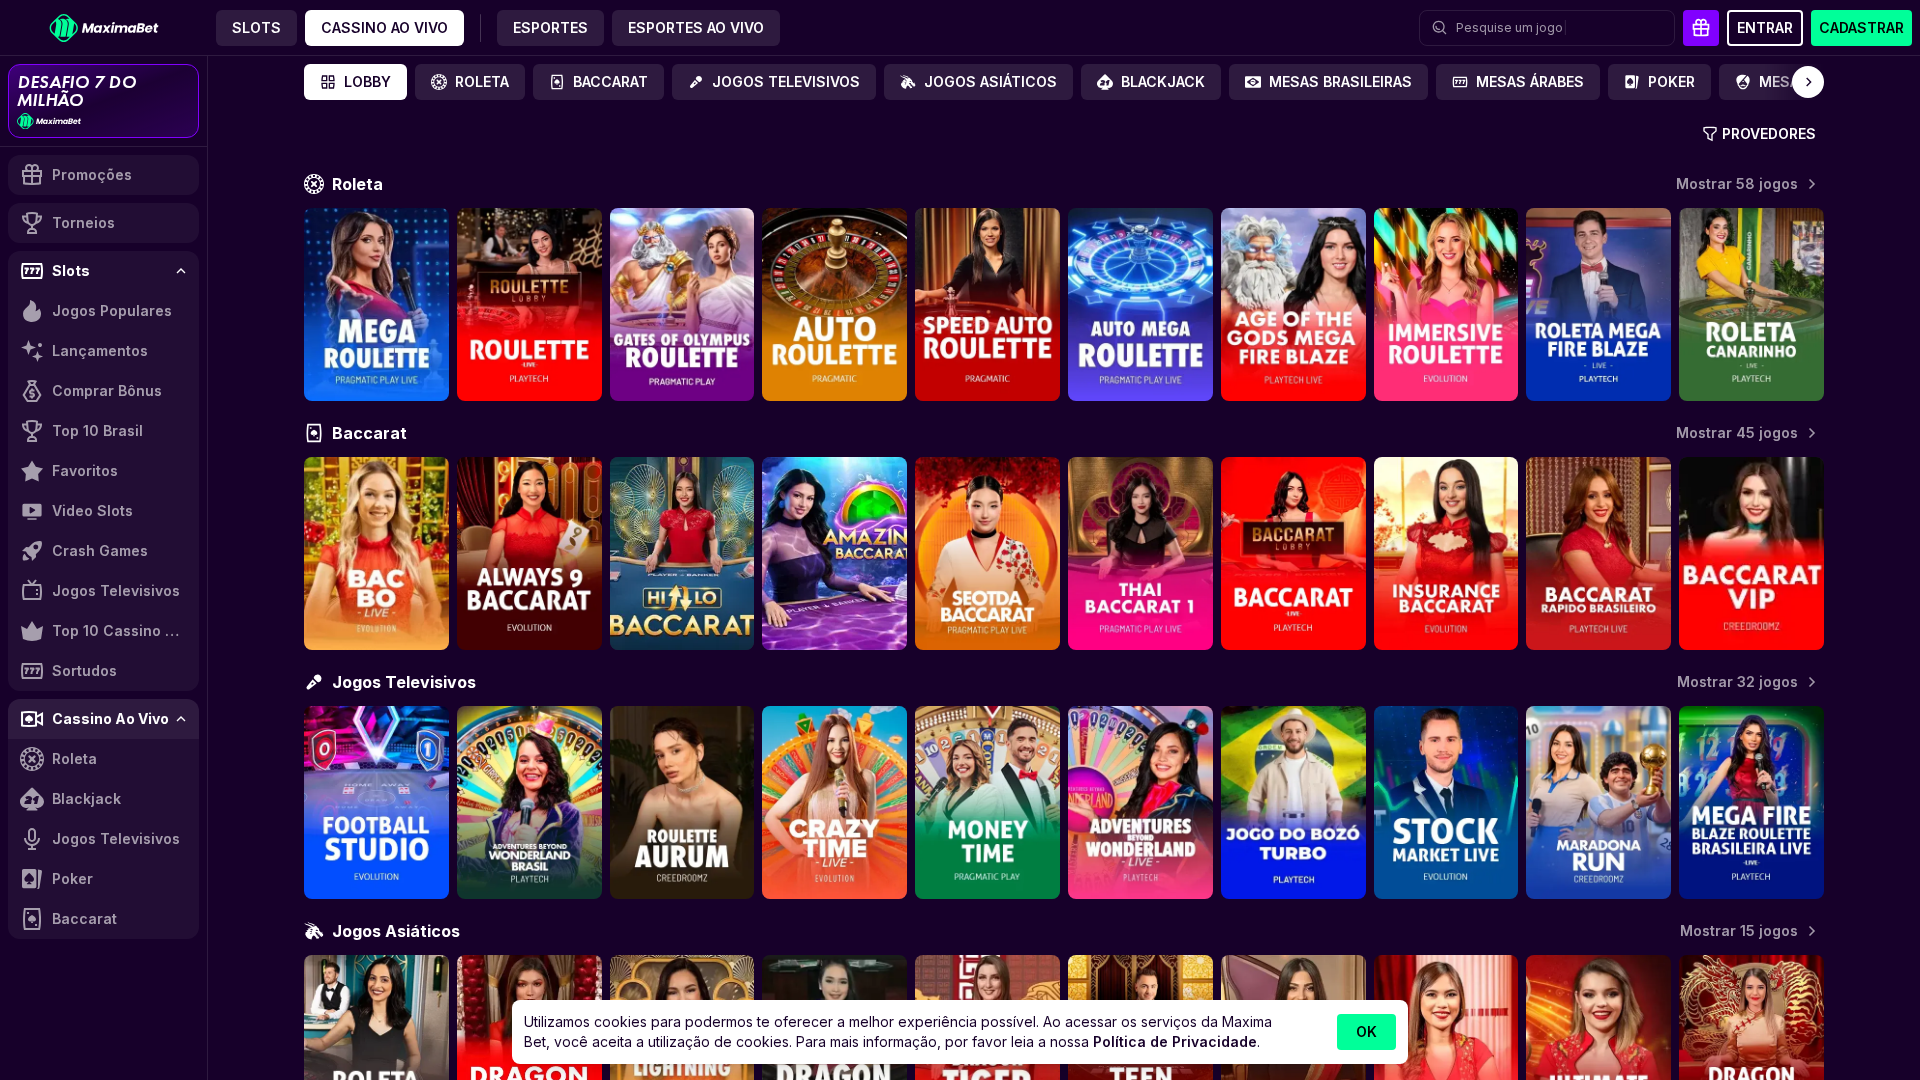Image resolution: width=1920 pixels, height=1080 pixels.
Task: Click the MaximaBet logo
Action: pyautogui.click(x=104, y=28)
